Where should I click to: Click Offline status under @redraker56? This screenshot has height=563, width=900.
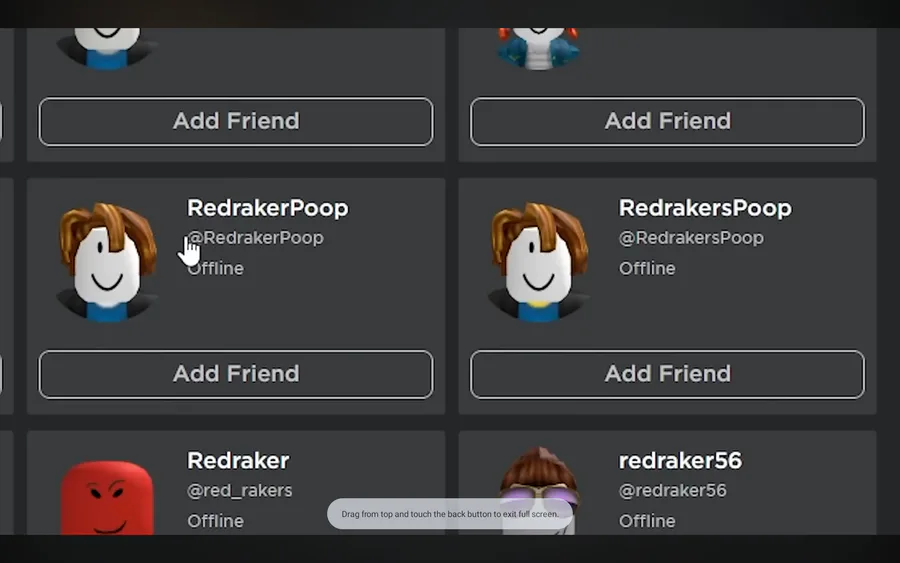(x=647, y=521)
